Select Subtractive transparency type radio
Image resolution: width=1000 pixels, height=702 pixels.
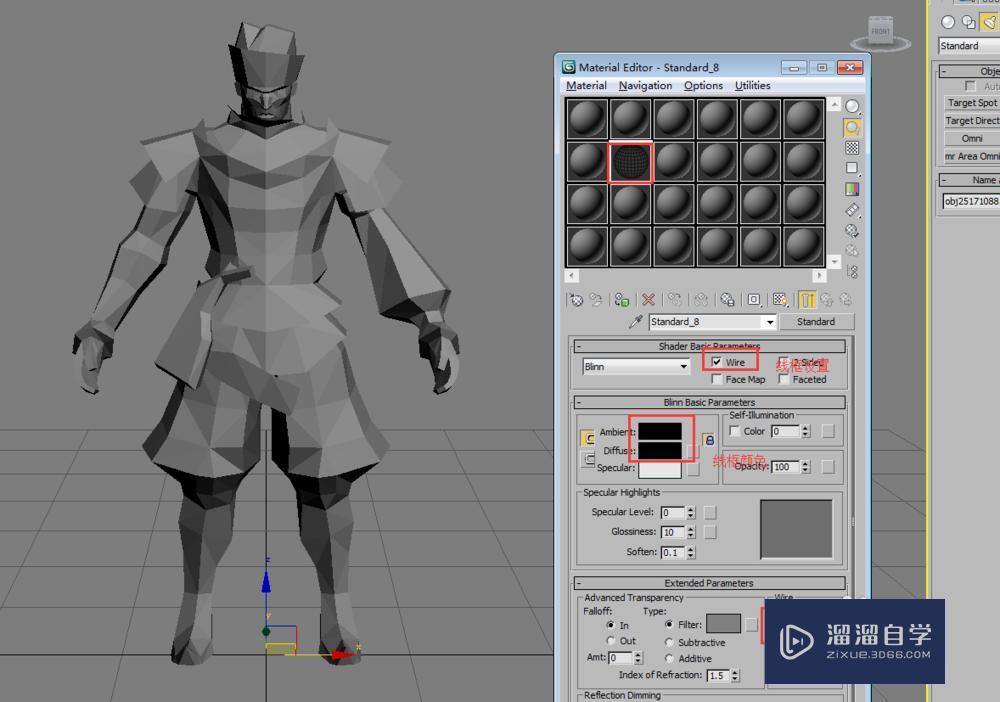click(669, 642)
